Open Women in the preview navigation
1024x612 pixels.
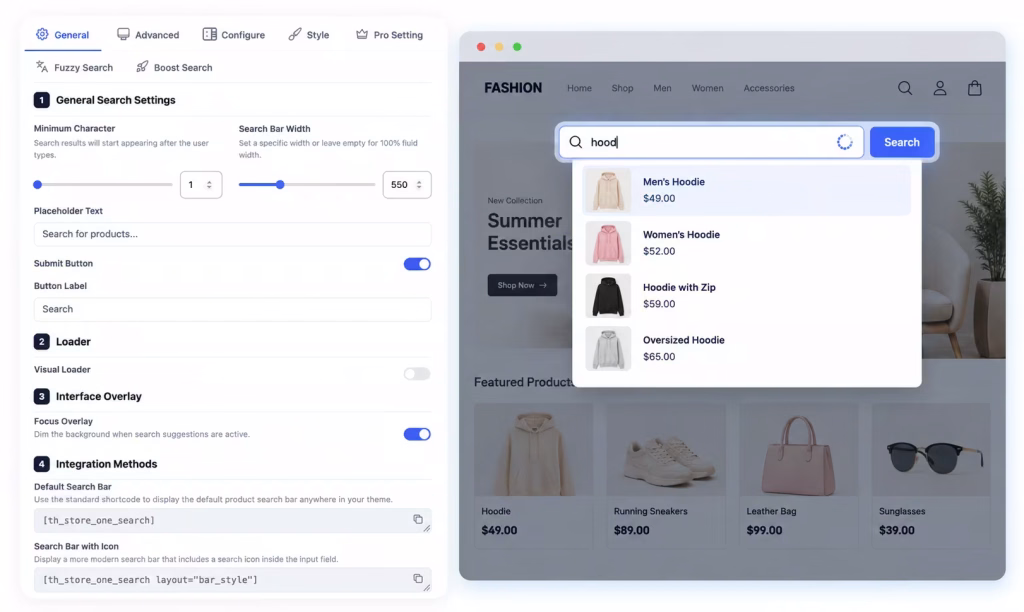[707, 88]
